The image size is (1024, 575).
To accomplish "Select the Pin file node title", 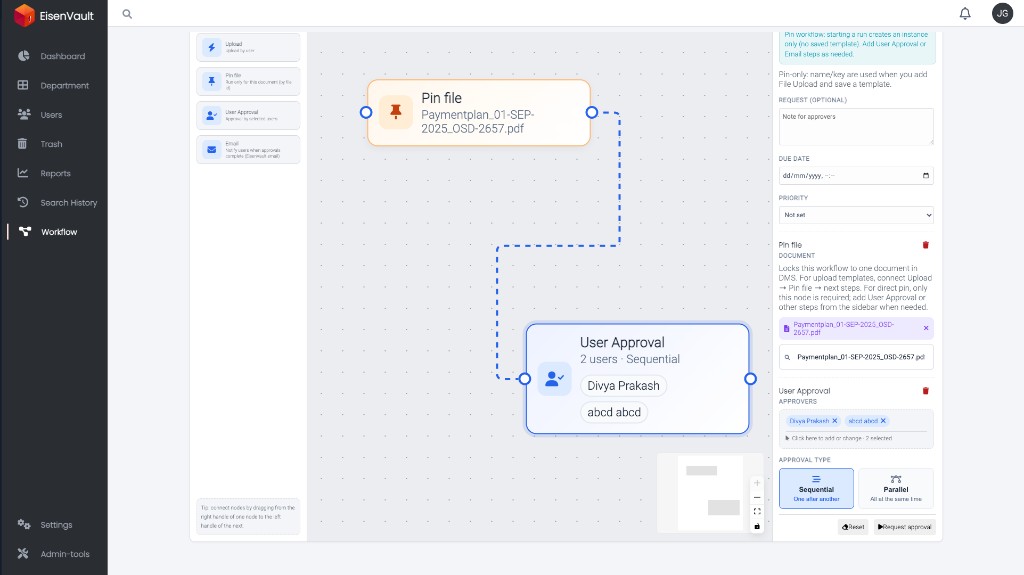I will point(441,98).
